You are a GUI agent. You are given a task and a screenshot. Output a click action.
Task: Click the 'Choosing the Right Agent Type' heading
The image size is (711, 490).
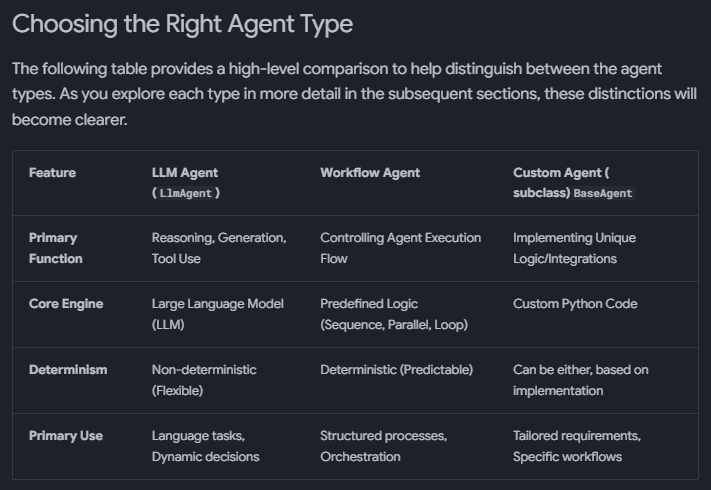pos(182,24)
